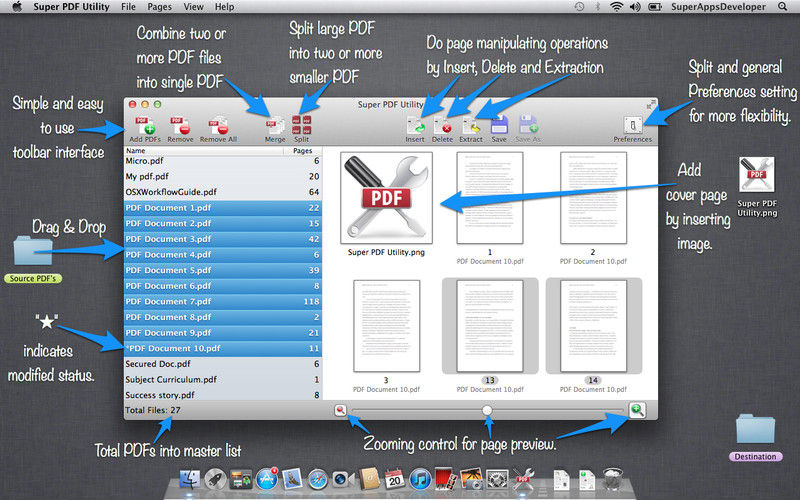Click the Total Files: 27 status text

[x=153, y=410]
